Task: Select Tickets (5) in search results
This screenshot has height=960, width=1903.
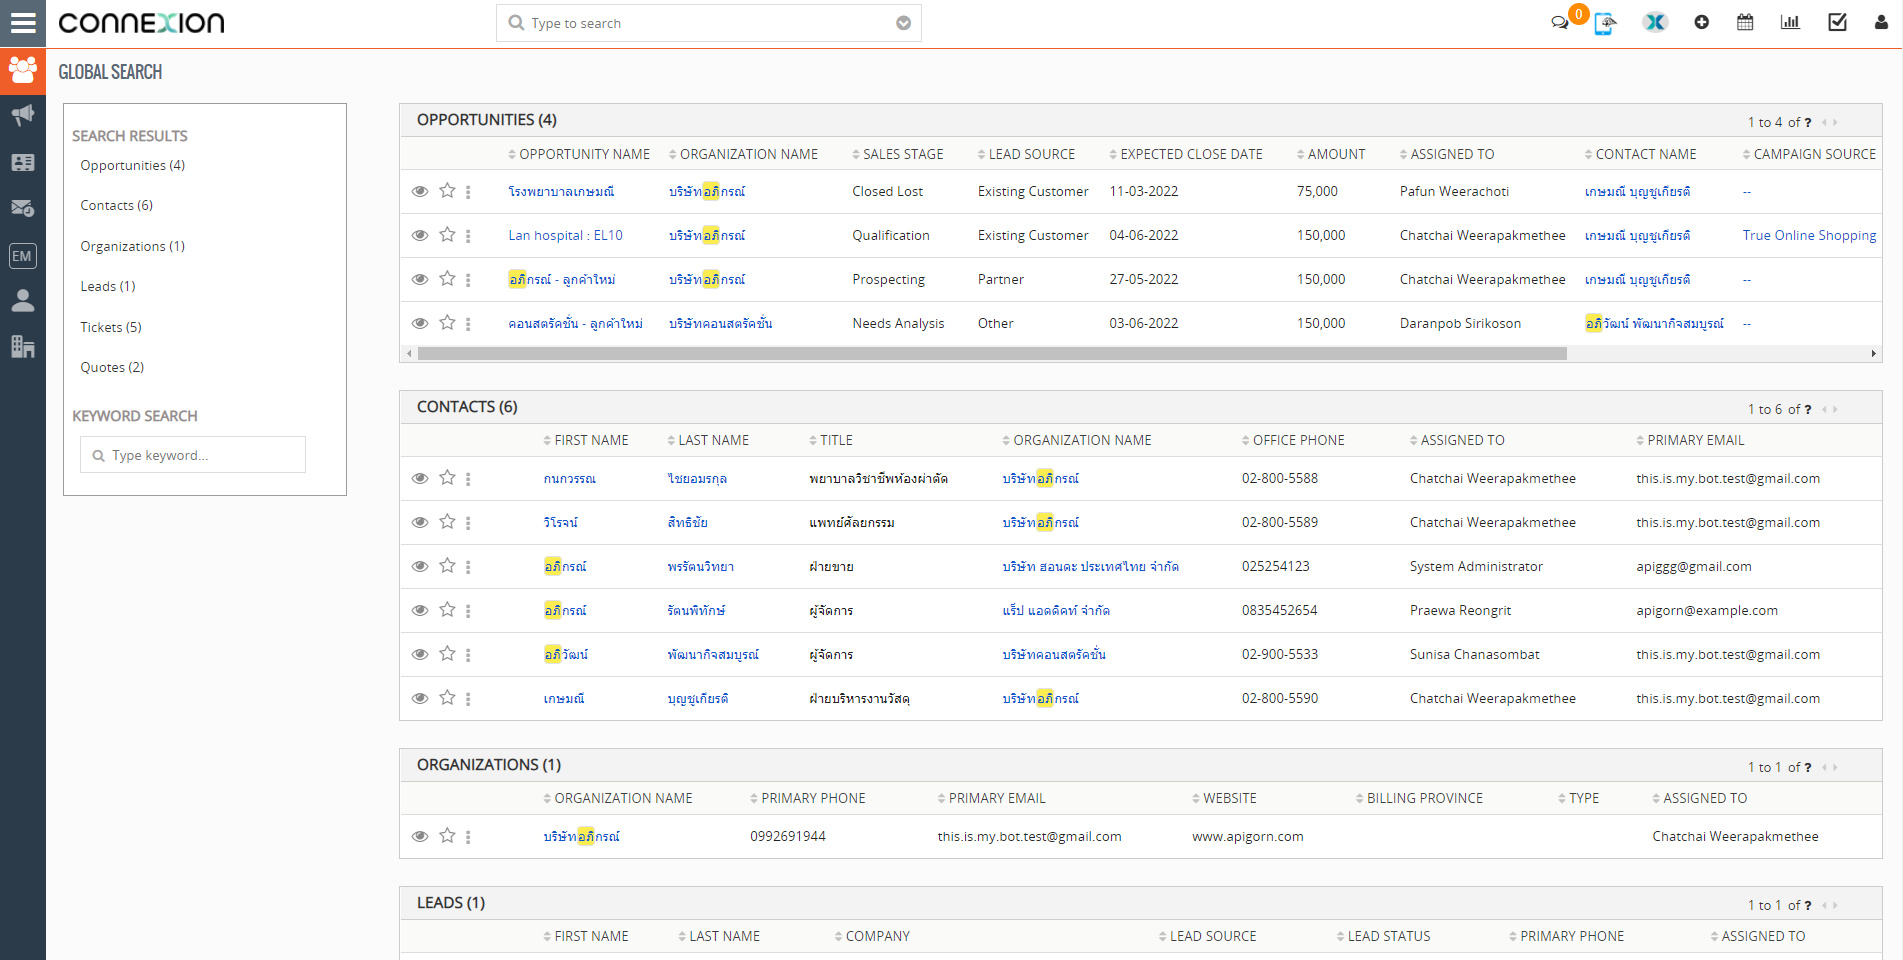Action: 111,327
